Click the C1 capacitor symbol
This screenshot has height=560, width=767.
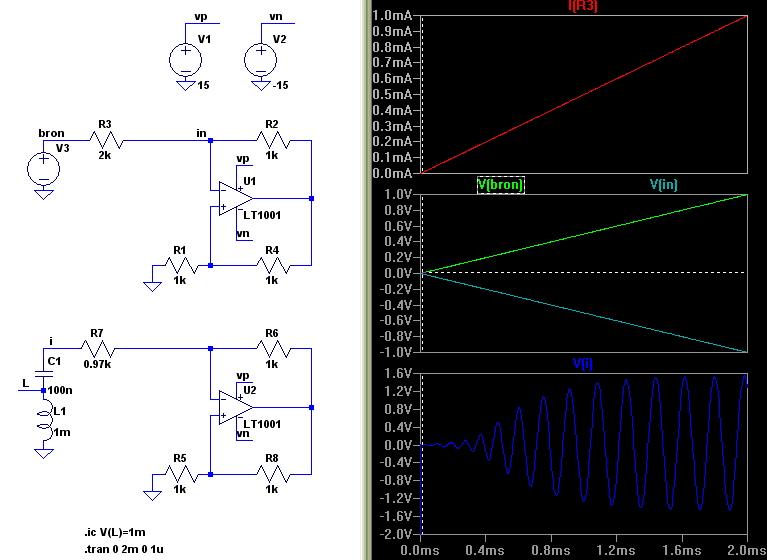click(x=43, y=372)
